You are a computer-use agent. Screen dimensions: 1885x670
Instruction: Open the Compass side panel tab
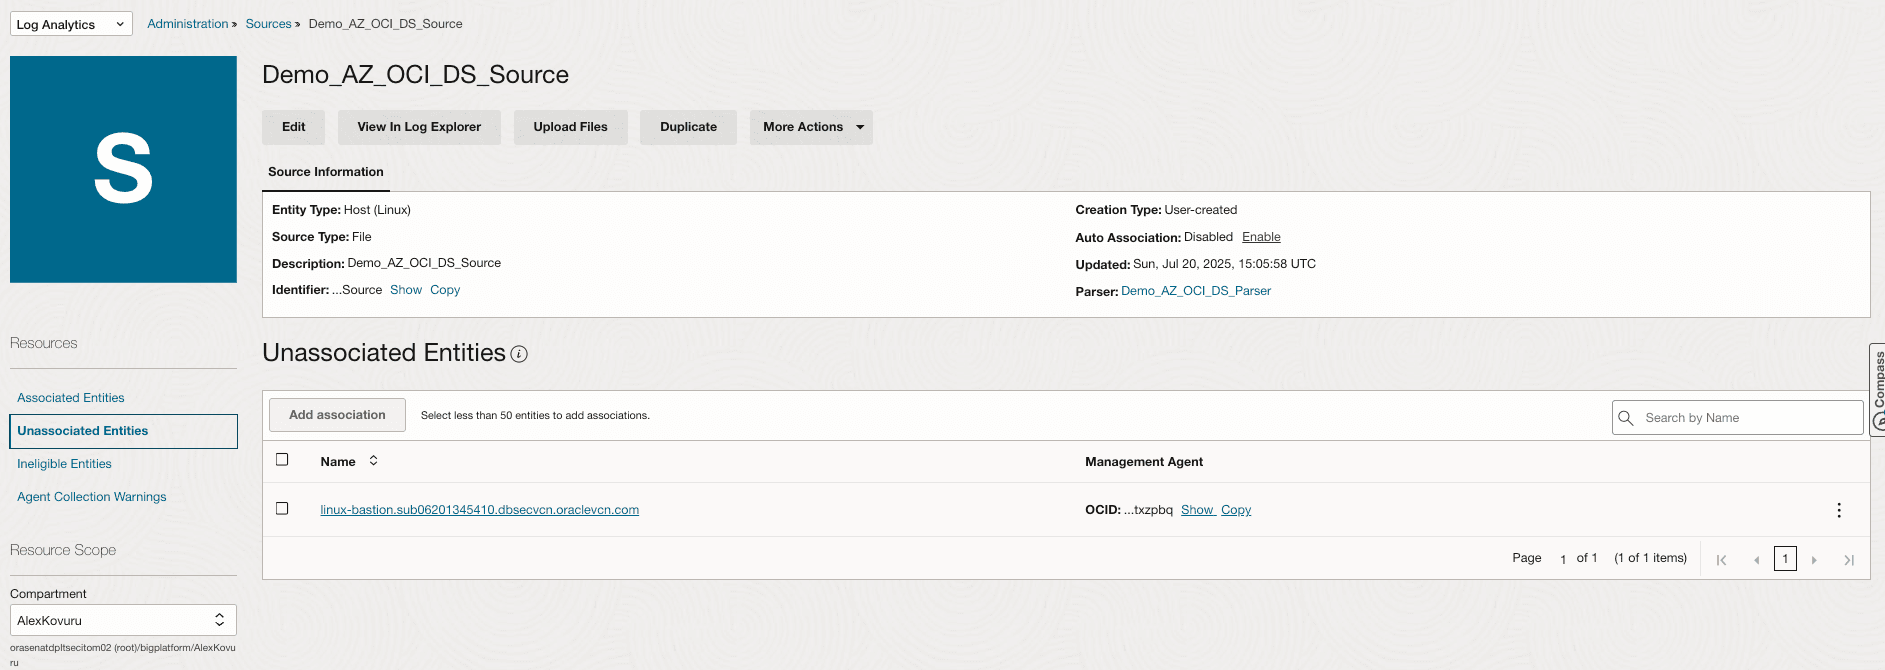tap(1877, 390)
